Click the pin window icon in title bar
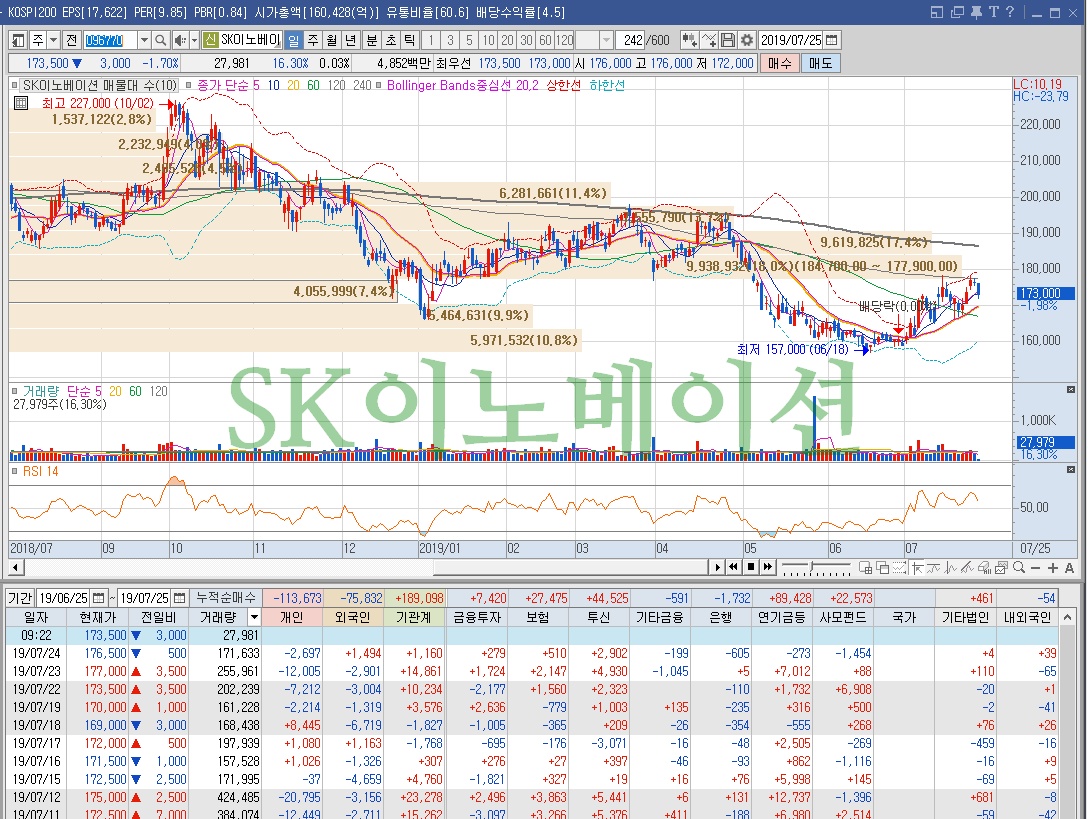Viewport: 1088px width, 819px height. (976, 12)
